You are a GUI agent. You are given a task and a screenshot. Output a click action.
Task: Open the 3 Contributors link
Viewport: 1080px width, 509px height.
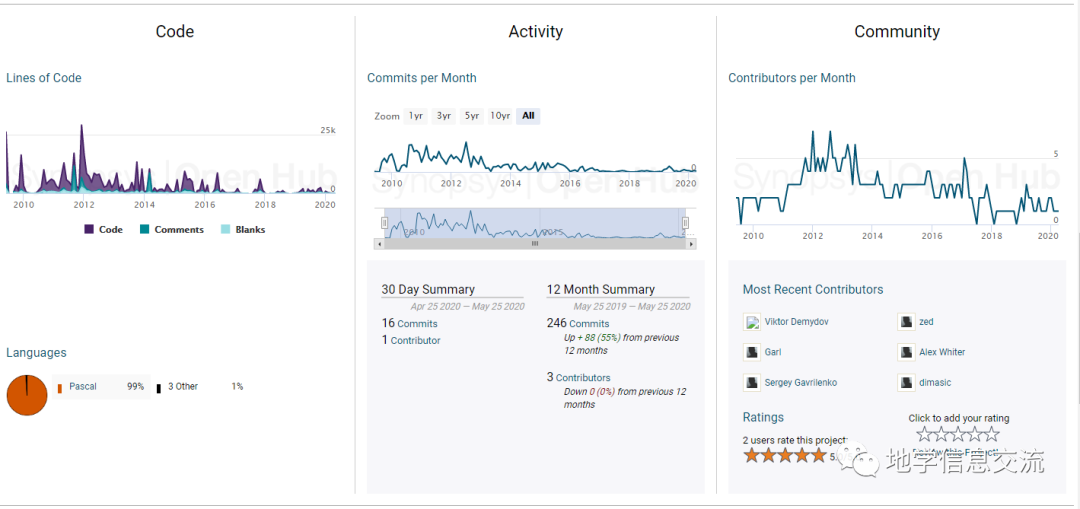[579, 377]
